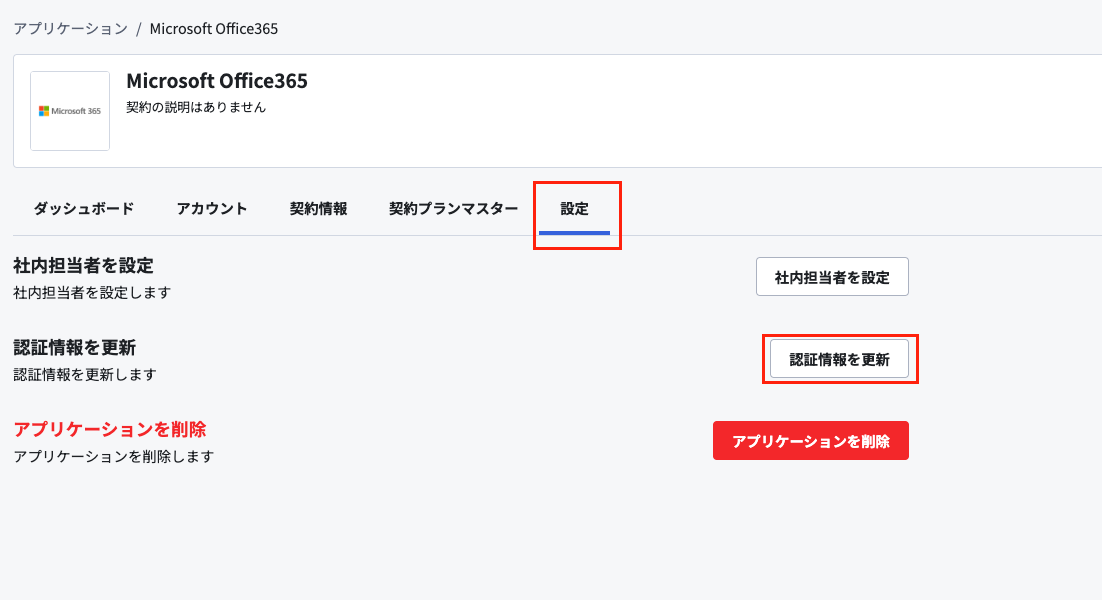This screenshot has height=600, width=1102.
Task: Select the 契約プランマスター tab
Action: point(453,209)
